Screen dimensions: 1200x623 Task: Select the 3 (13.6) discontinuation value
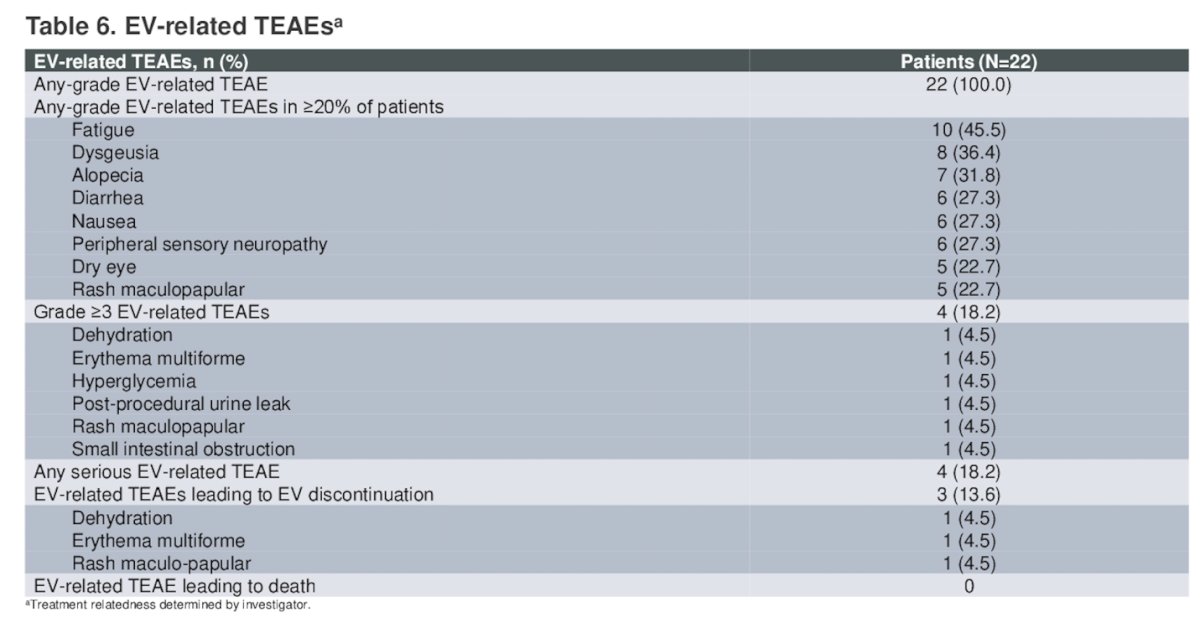coord(968,494)
